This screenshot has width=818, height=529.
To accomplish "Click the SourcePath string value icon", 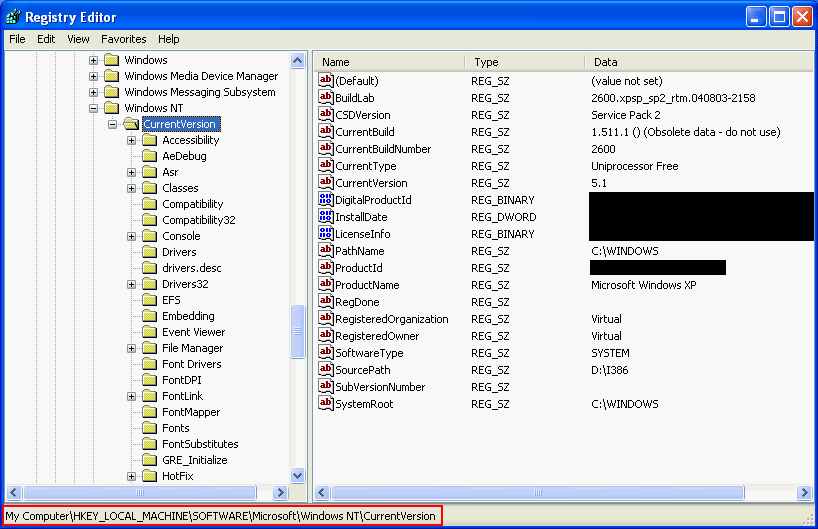I will (326, 369).
